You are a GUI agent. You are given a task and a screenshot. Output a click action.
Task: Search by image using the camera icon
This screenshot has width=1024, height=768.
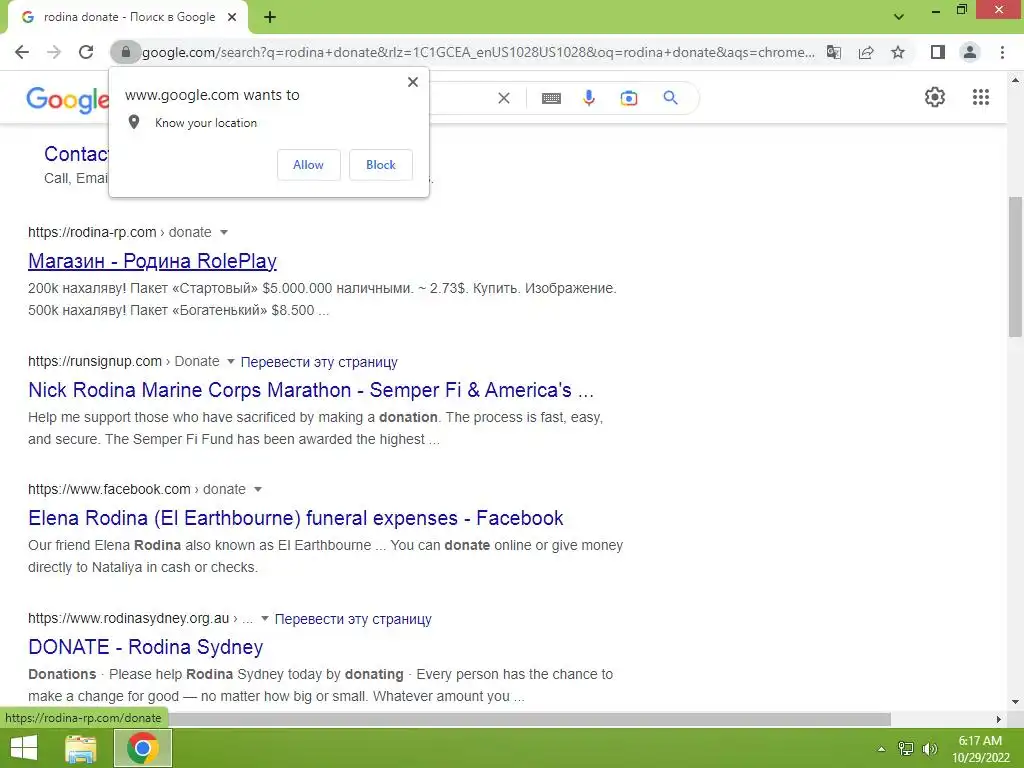pyautogui.click(x=629, y=98)
